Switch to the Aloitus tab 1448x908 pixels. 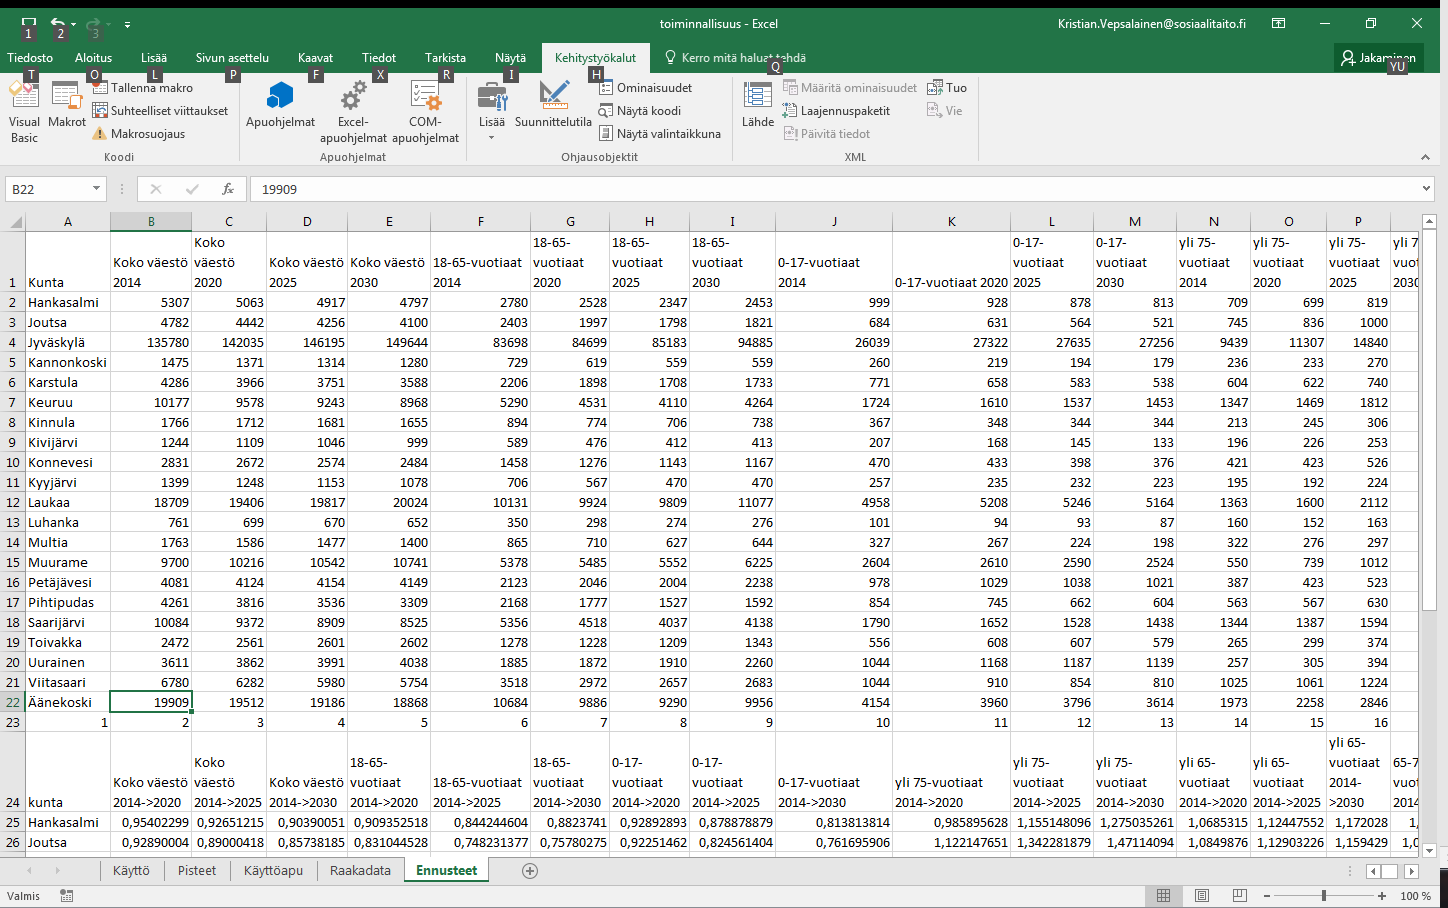[94, 58]
